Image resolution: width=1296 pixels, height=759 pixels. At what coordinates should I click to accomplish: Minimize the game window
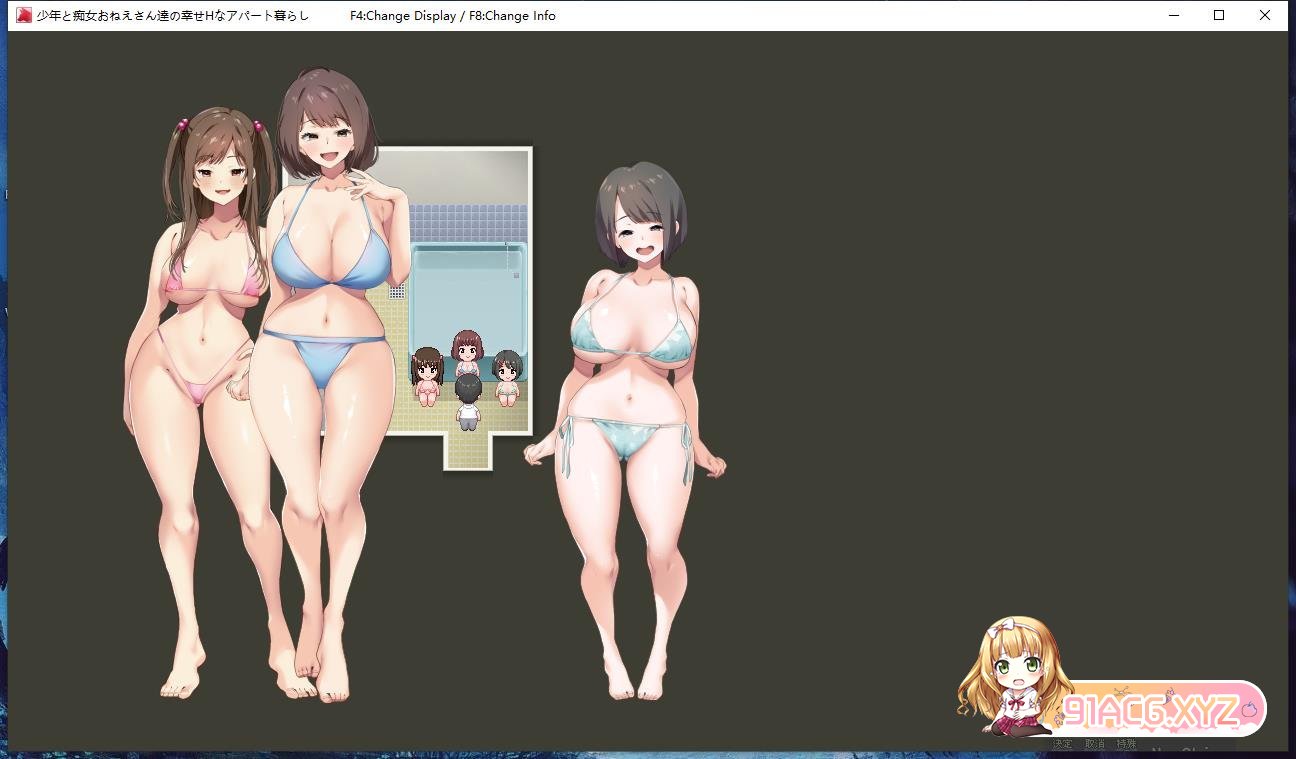click(1172, 15)
